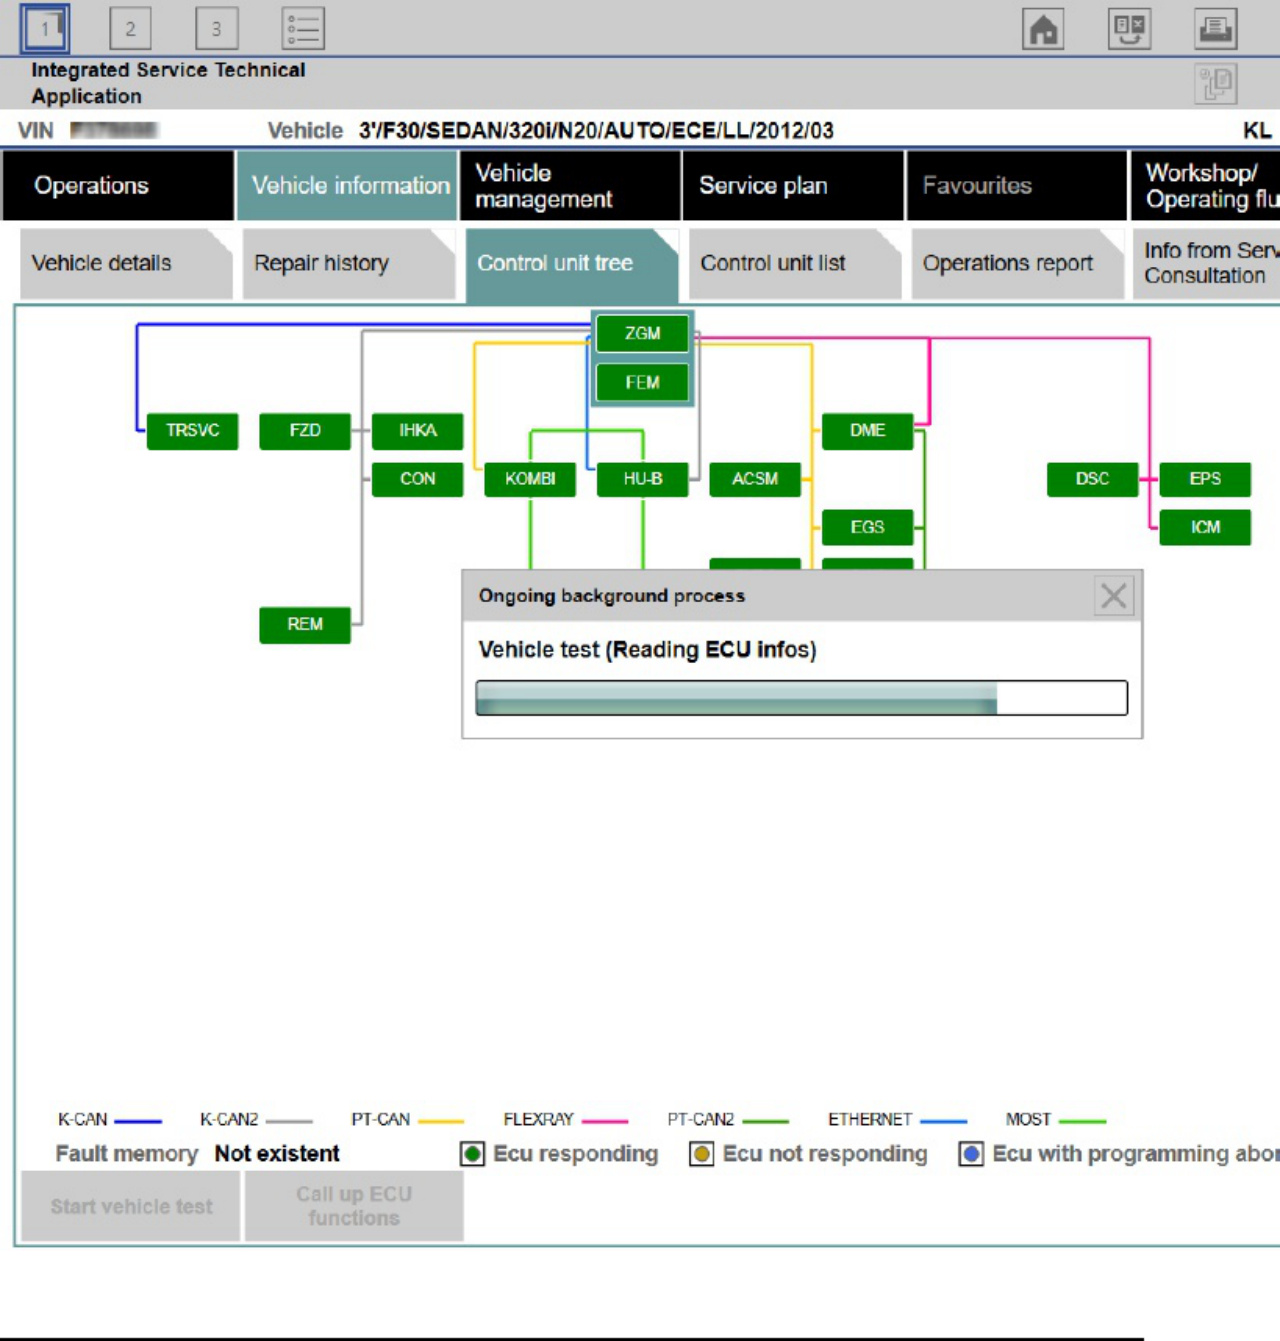Viewport: 1280px width, 1341px height.
Task: Click the display switch icon beside home
Action: [1129, 28]
